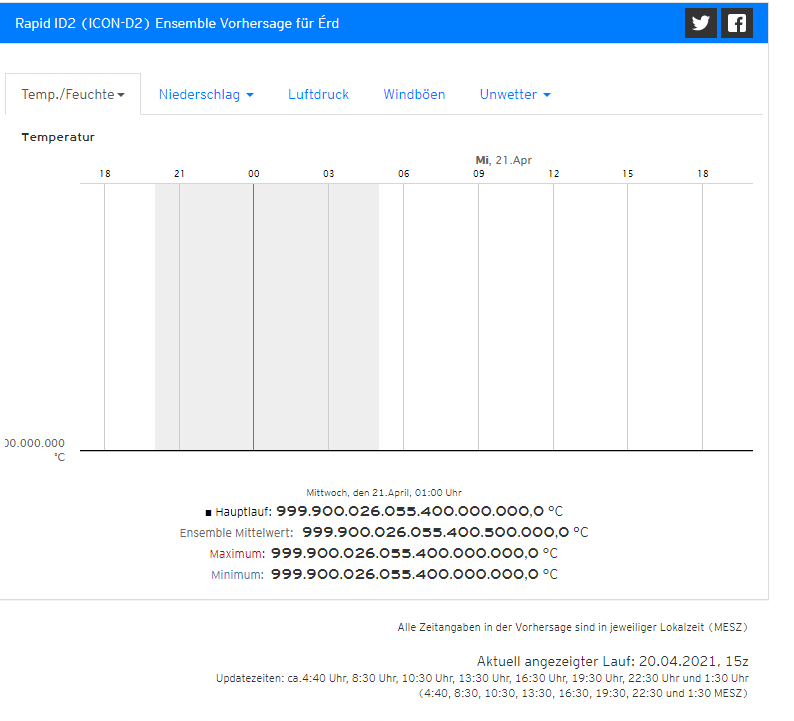The image size is (794, 721).
Task: Open the Temp./Feuchte dropdown tab
Action: 73,94
